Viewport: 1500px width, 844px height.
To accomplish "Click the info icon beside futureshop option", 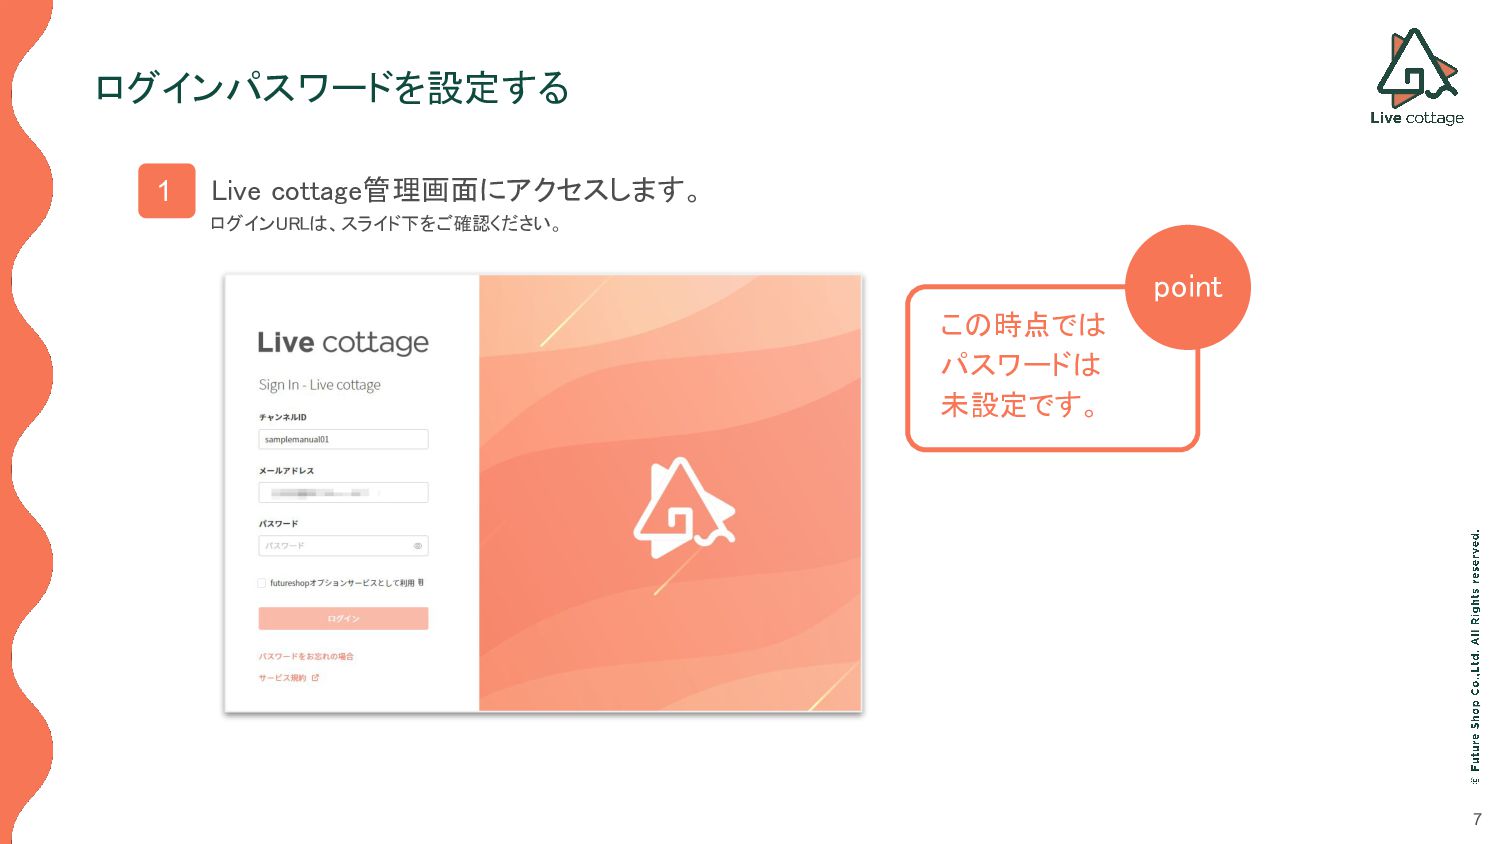I will pos(421,582).
